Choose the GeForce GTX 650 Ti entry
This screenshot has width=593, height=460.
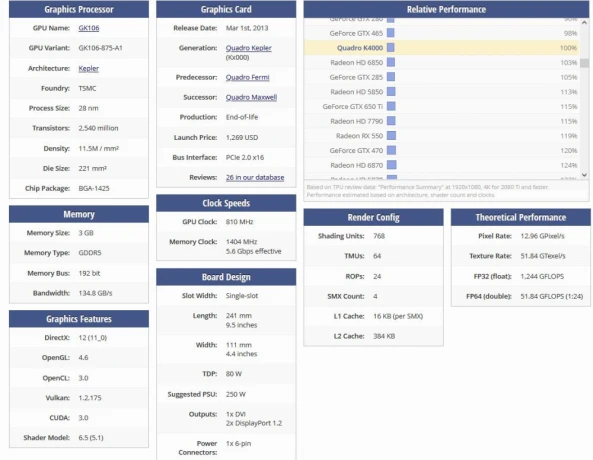tap(353, 107)
